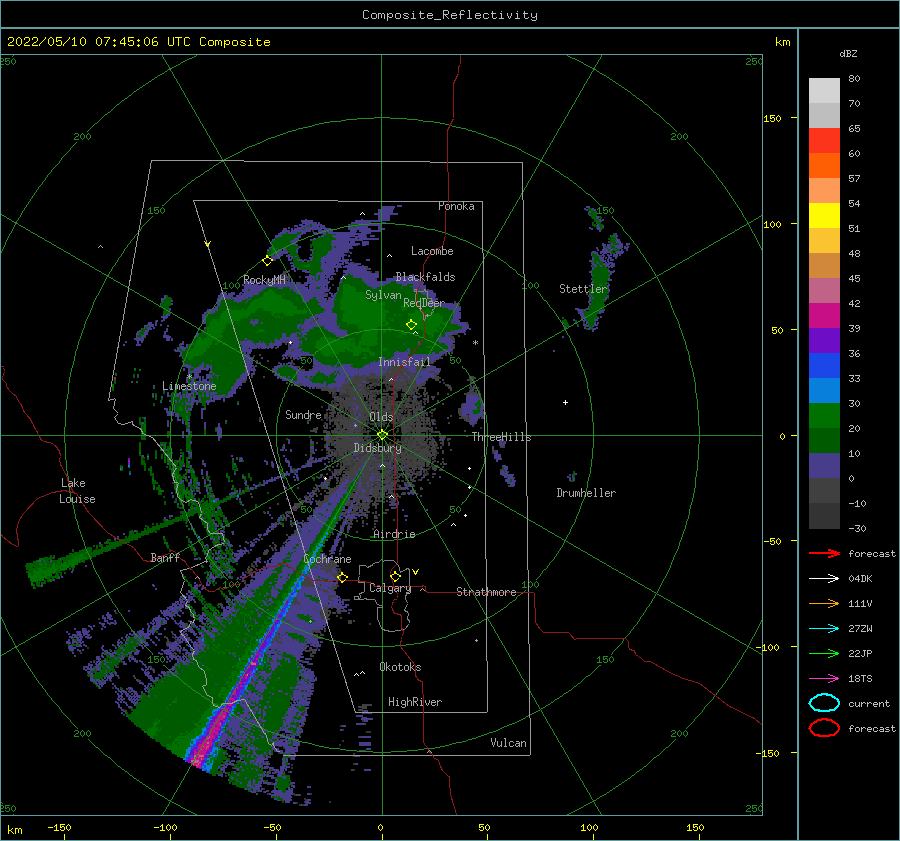This screenshot has width=900, height=841.
Task: Click the RedDeer city label
Action: 424,303
